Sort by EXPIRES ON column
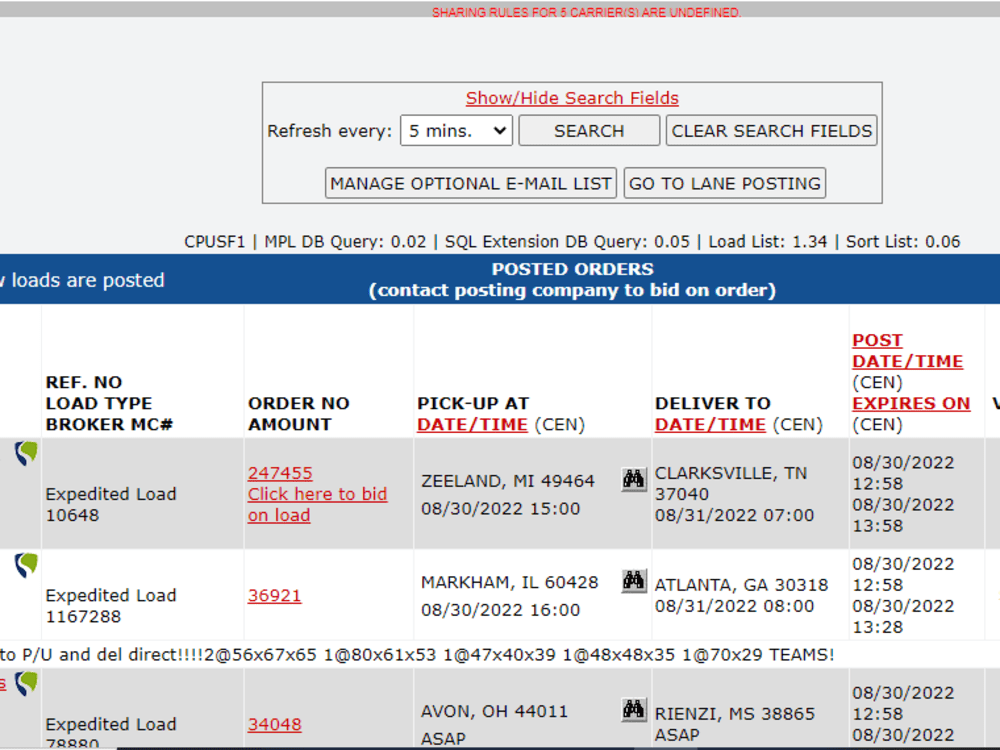Screen dimensions: 1000x750 coord(911,404)
